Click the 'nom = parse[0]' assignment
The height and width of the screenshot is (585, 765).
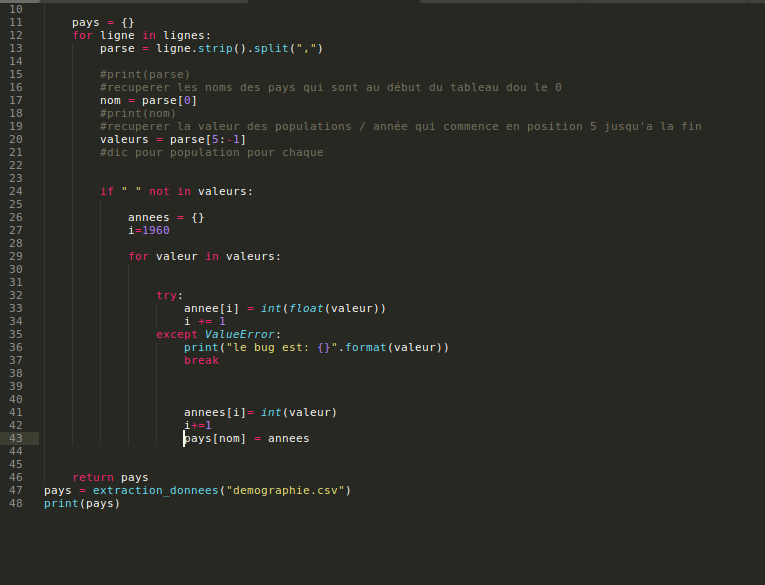148,101
